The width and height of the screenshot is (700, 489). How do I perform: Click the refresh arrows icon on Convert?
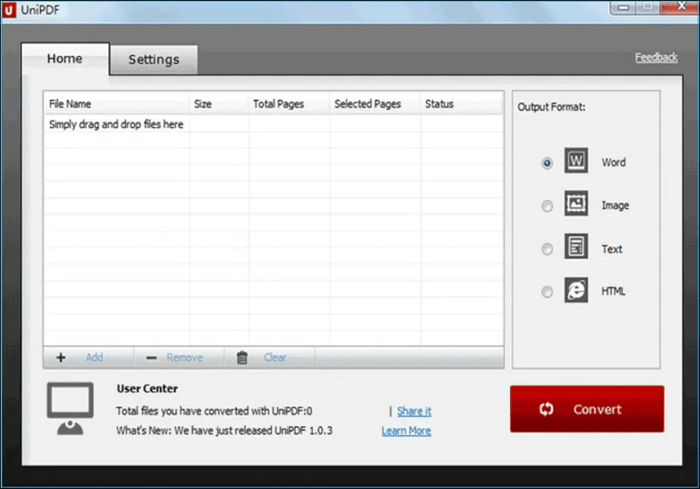pos(546,409)
